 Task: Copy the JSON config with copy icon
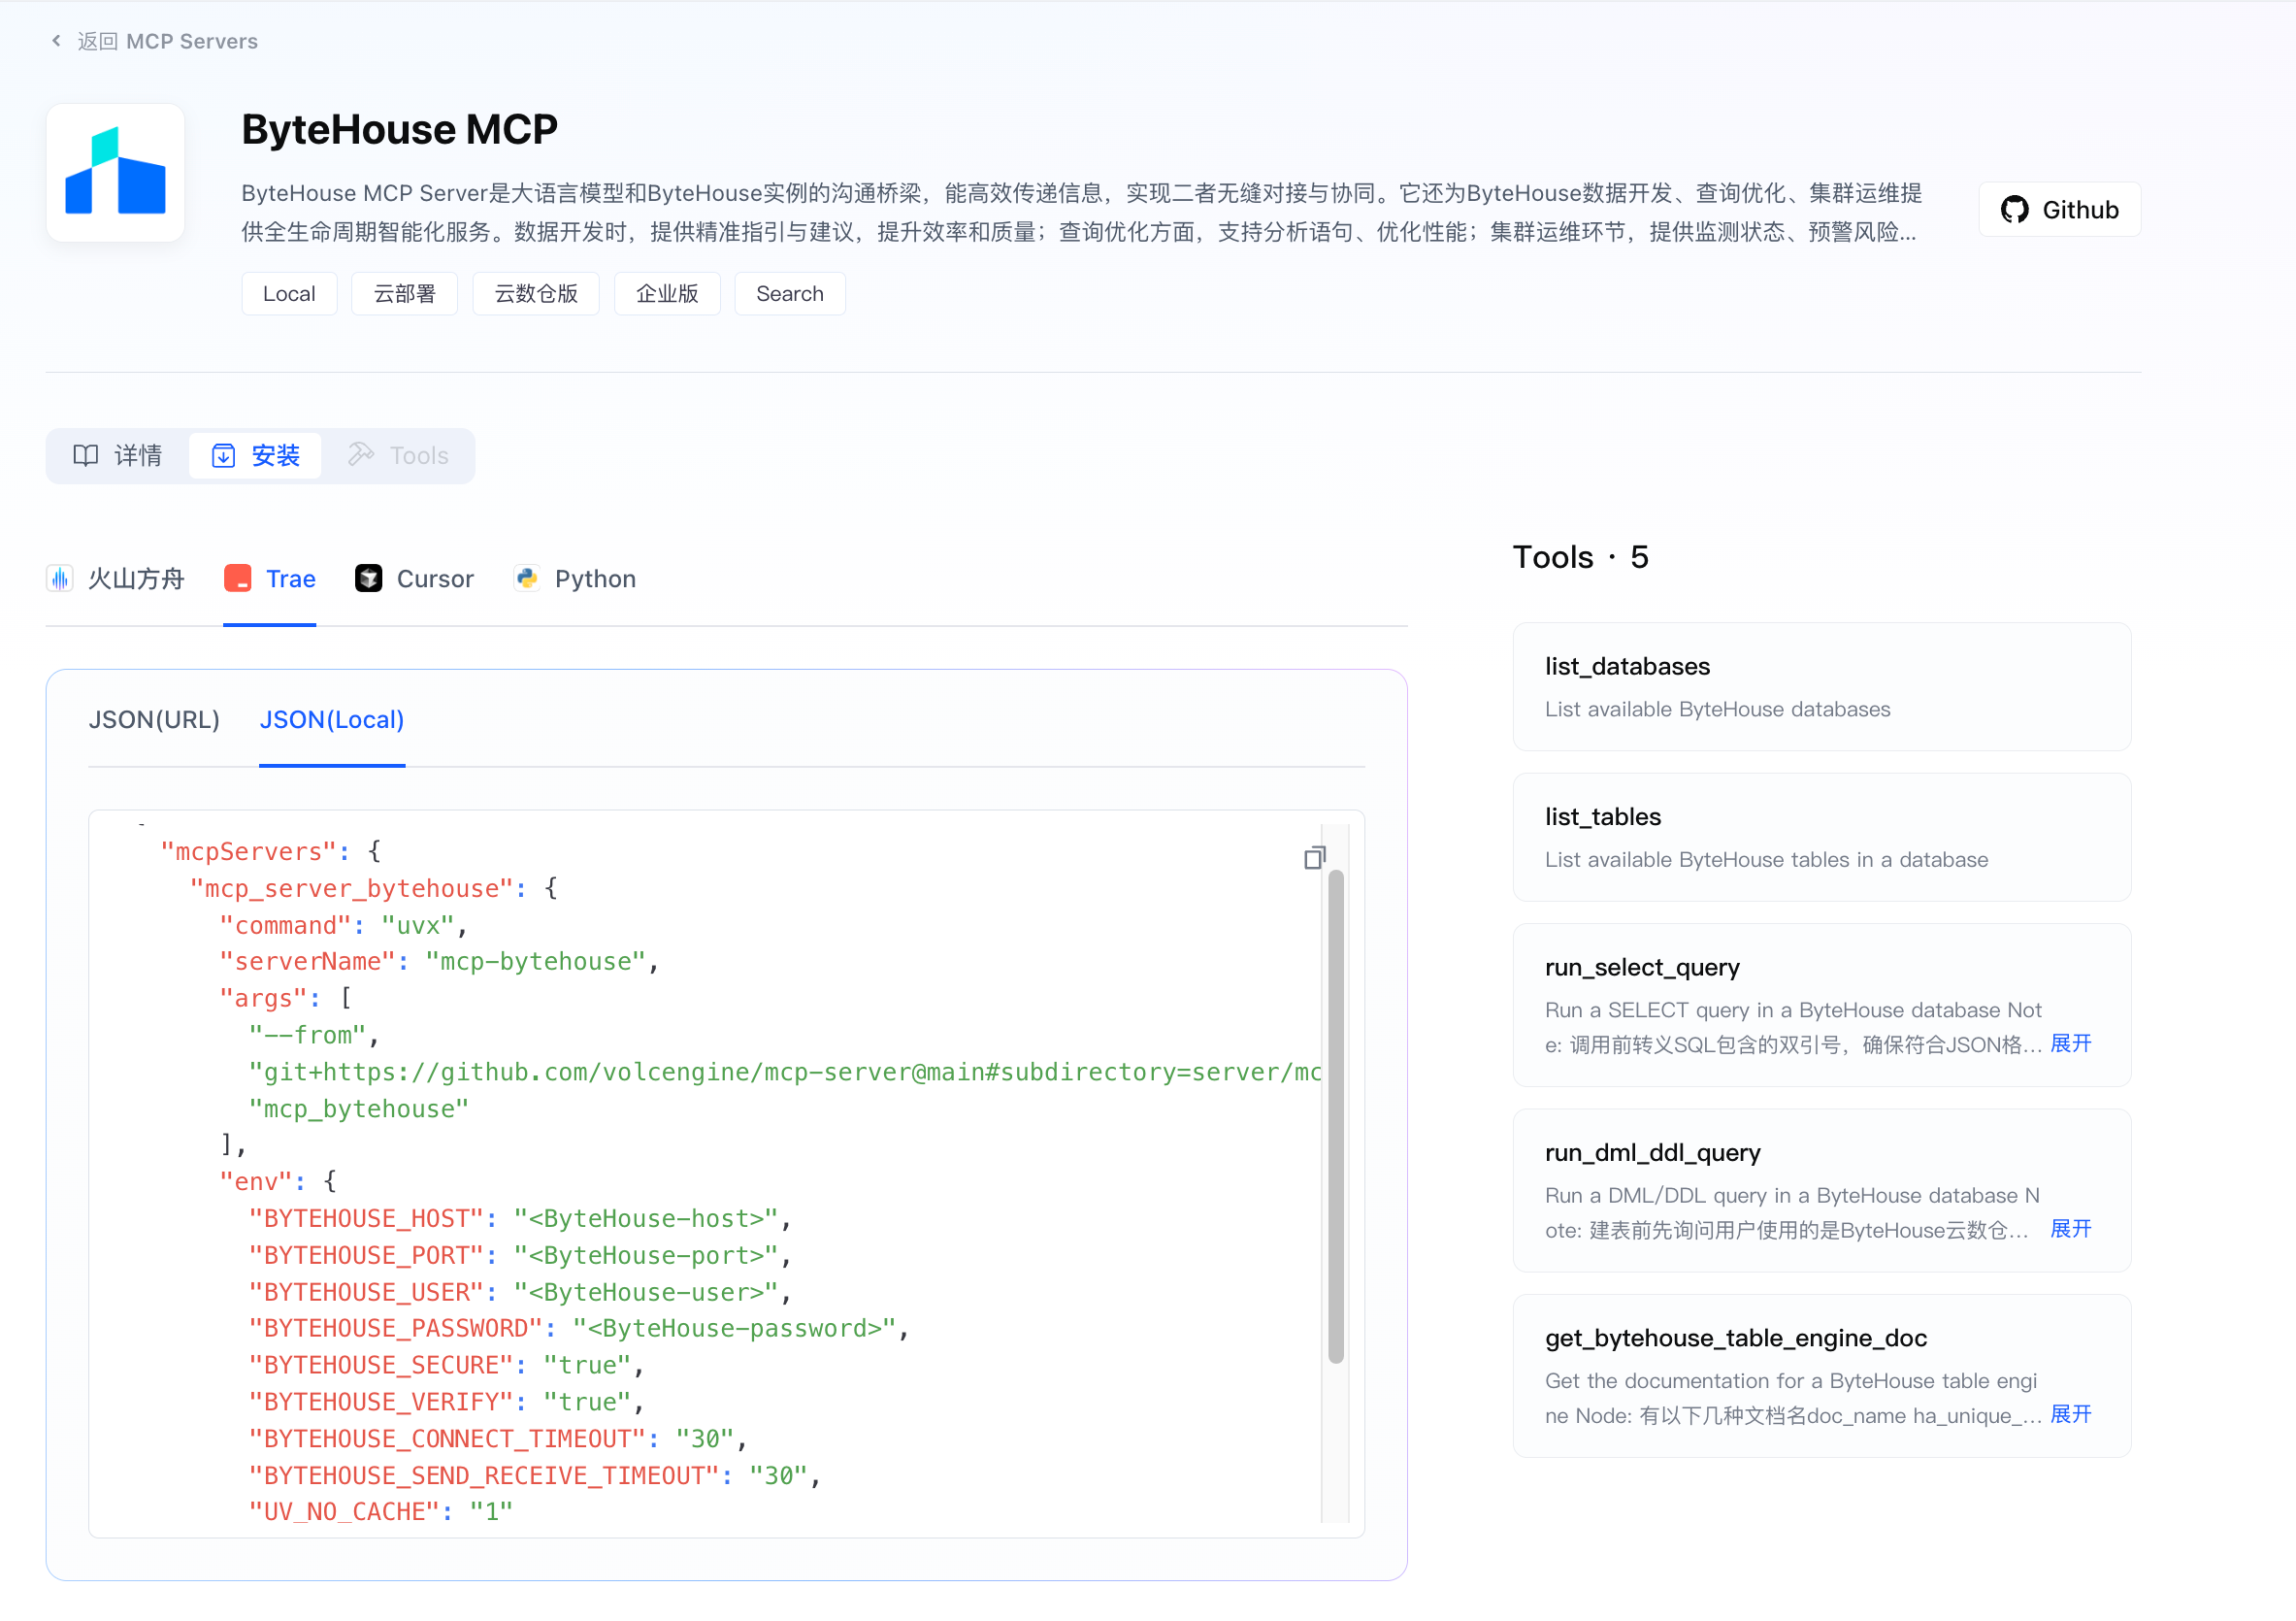pos(1314,857)
